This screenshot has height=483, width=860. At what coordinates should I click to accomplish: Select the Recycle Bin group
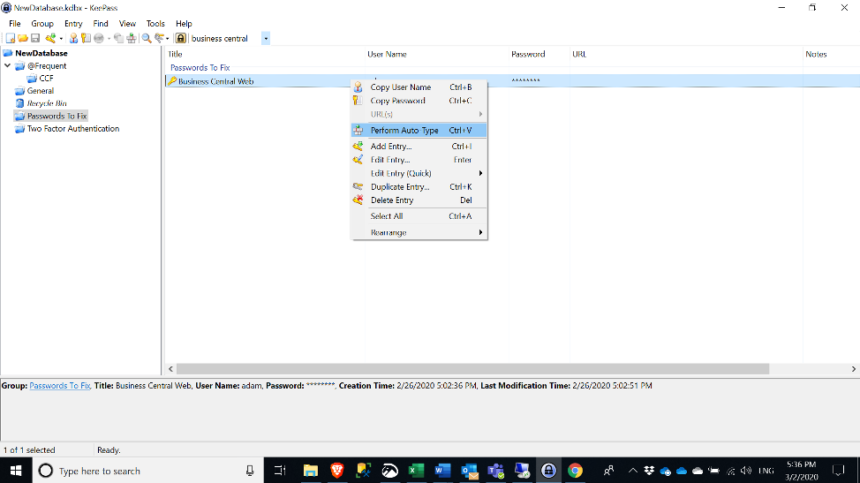click(47, 104)
